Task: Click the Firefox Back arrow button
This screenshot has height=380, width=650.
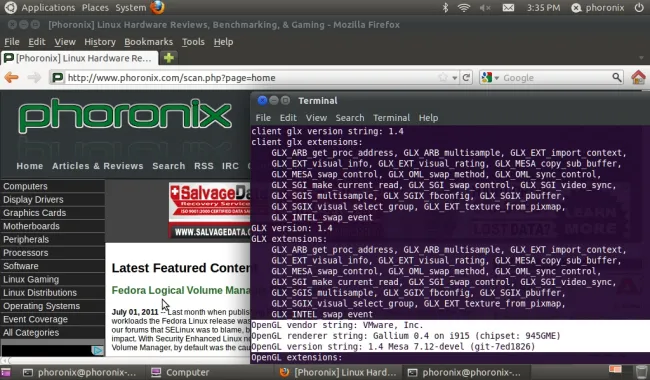Action: pos(12,77)
